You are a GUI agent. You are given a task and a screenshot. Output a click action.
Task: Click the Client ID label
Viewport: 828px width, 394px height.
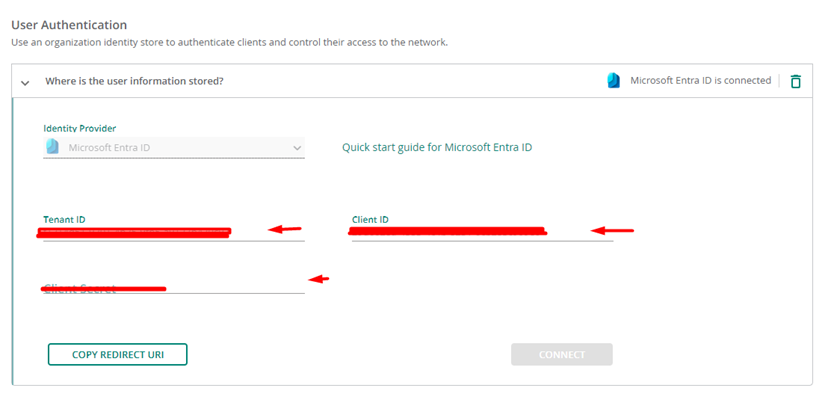tap(370, 219)
